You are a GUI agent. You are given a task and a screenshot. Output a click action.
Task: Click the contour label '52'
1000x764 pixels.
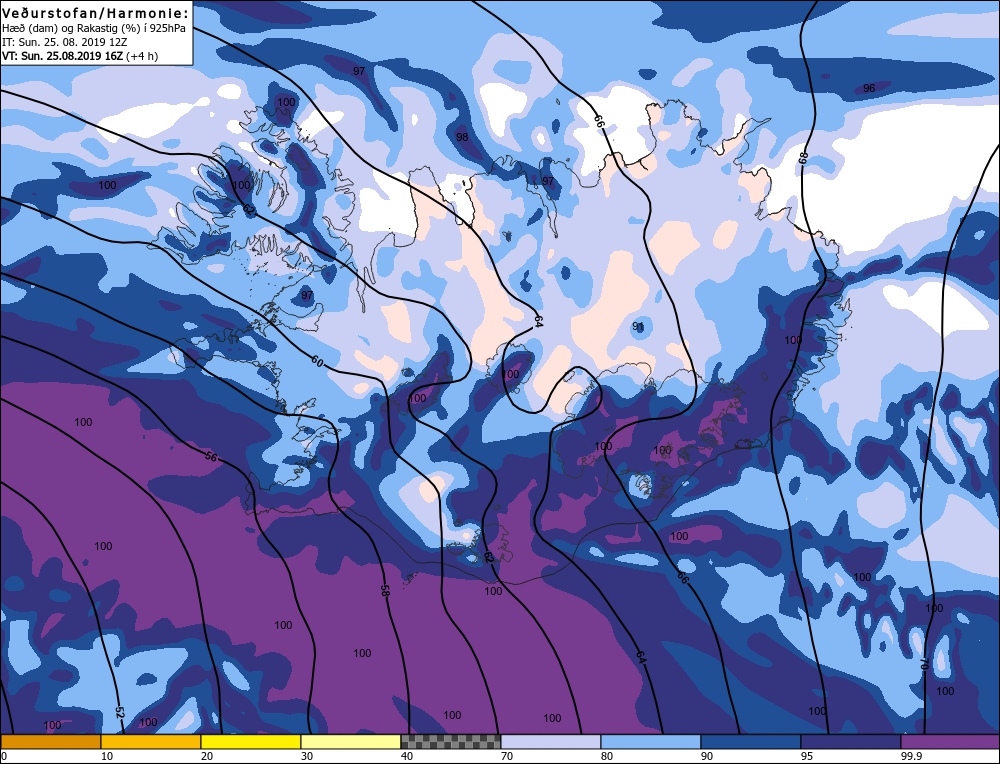click(x=119, y=711)
